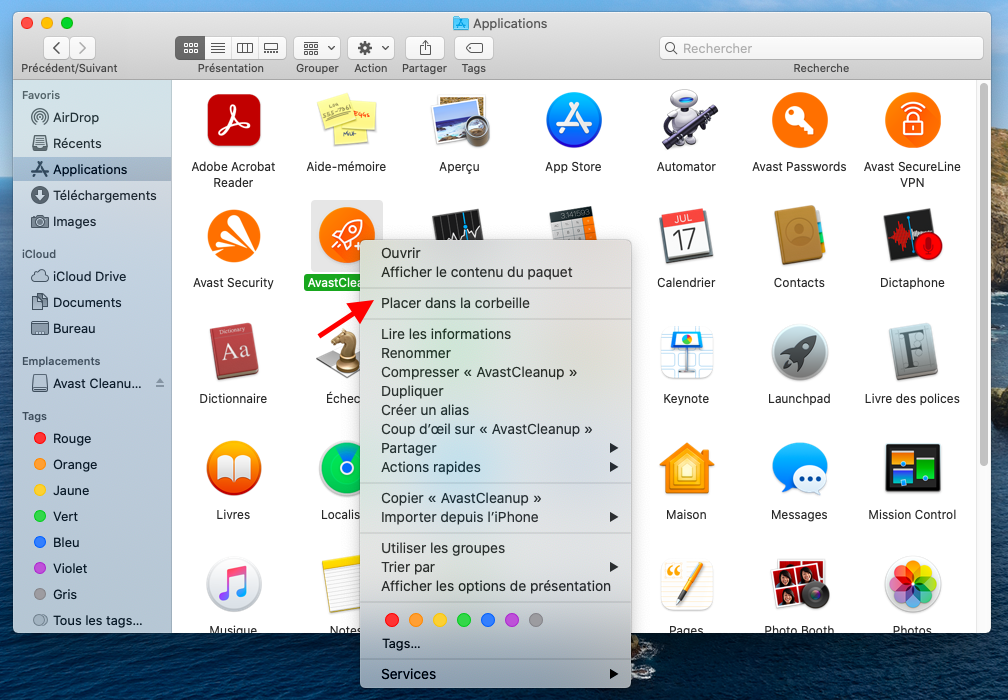Screen dimensions: 1008x700
Task: Select the Avast Security app icon
Action: point(233,237)
